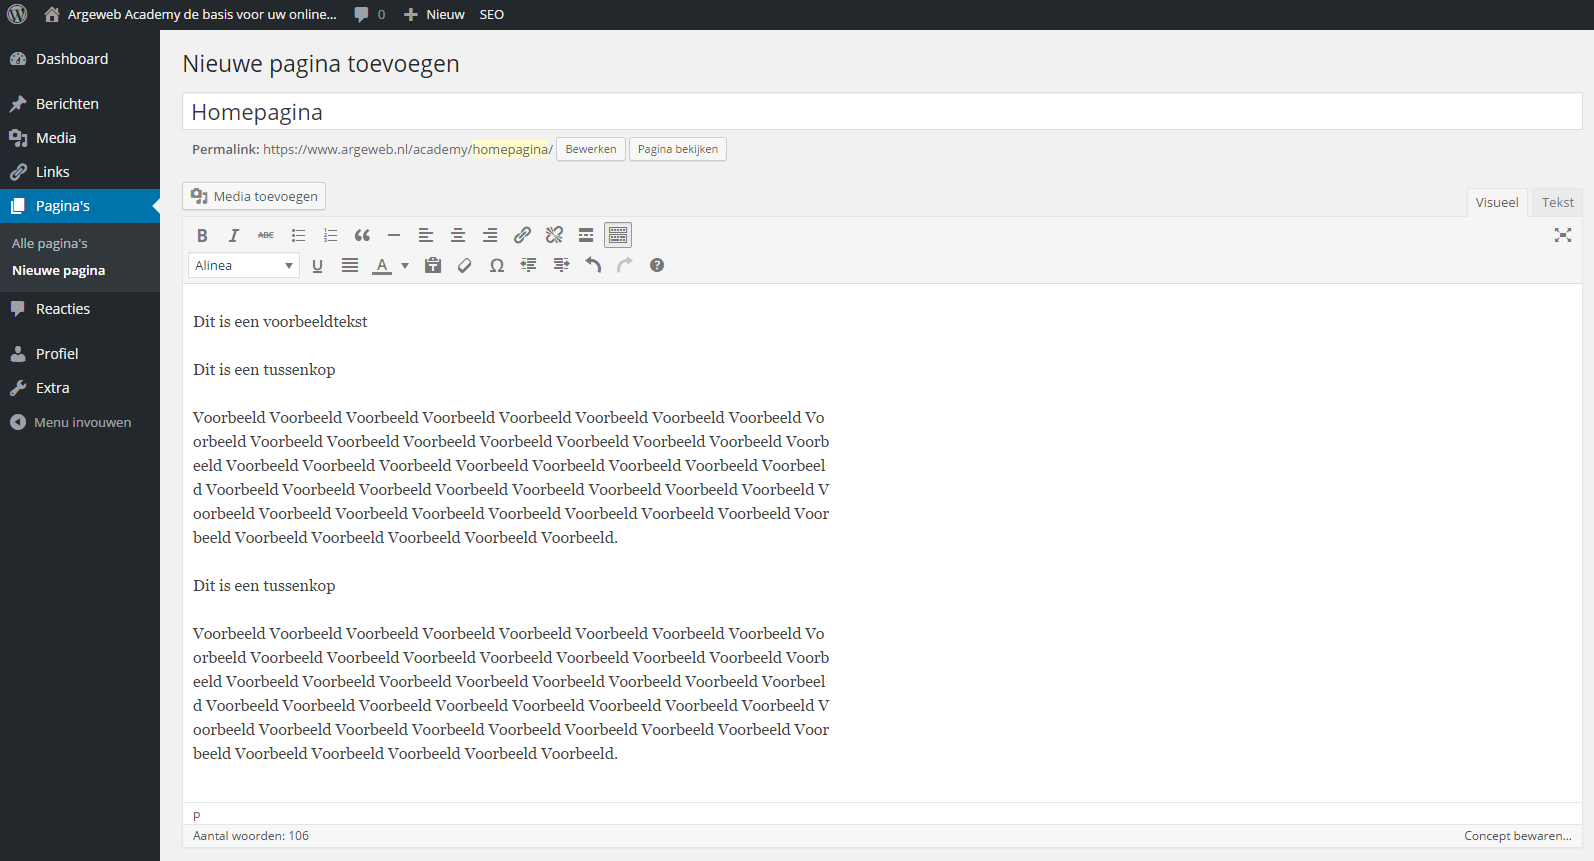Open distraction-free fullscreen writing mode
The height and width of the screenshot is (861, 1594).
pyautogui.click(x=1562, y=235)
